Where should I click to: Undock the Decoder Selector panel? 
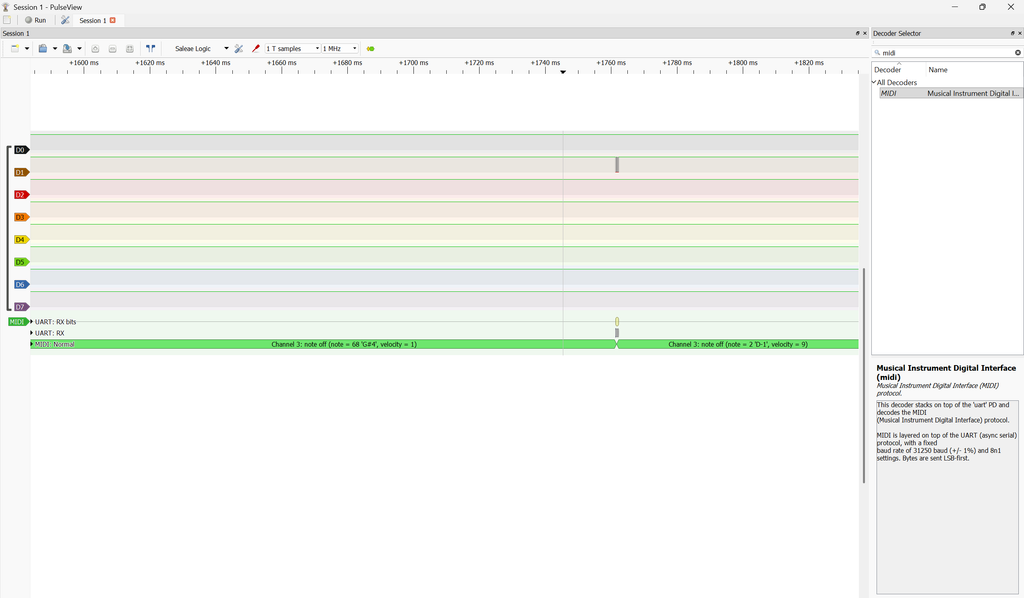point(1013,33)
